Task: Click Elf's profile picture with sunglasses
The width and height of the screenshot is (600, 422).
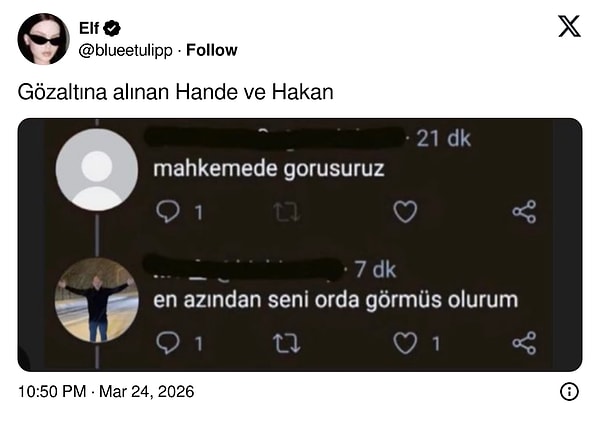Action: click(x=44, y=39)
